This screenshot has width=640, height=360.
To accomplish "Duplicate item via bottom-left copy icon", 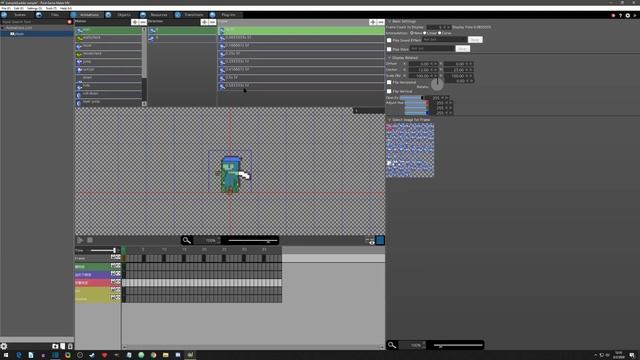I will [62, 346].
